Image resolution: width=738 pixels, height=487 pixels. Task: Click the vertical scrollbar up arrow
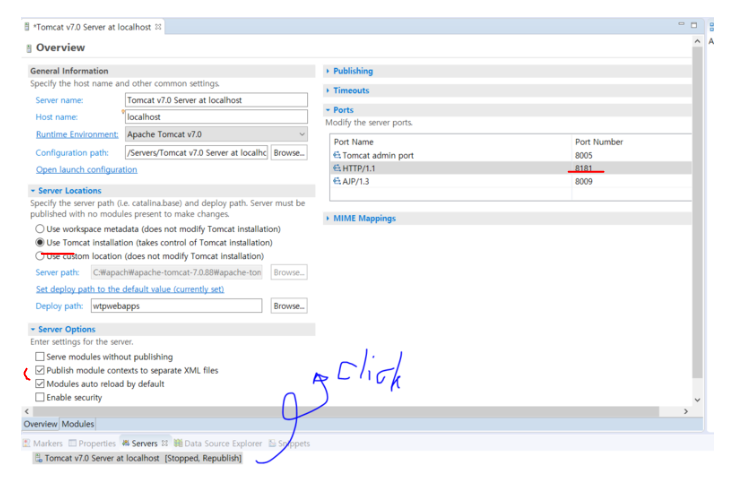tap(698, 41)
